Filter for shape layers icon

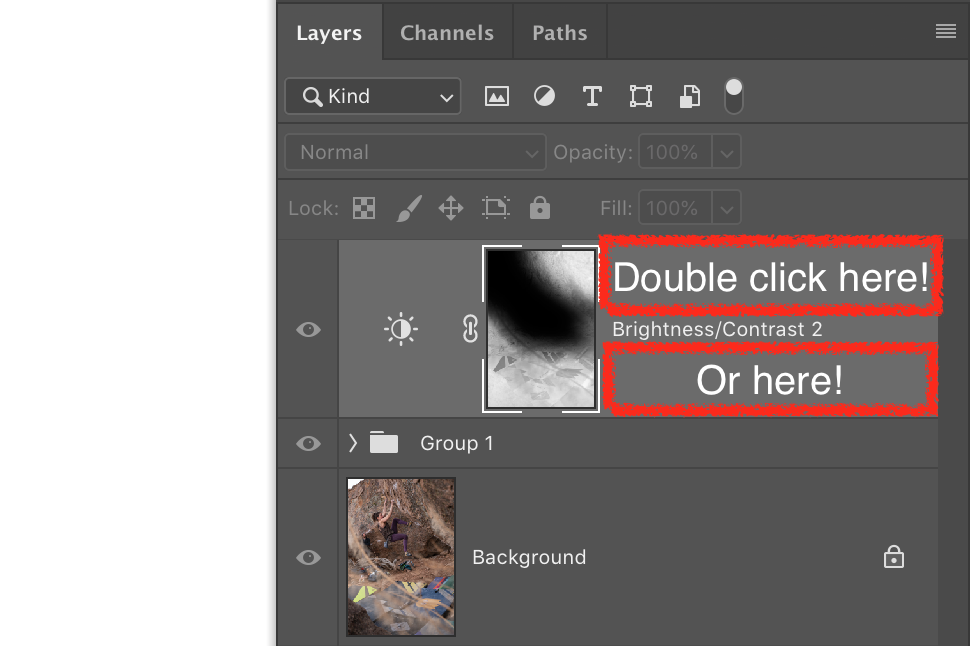640,96
